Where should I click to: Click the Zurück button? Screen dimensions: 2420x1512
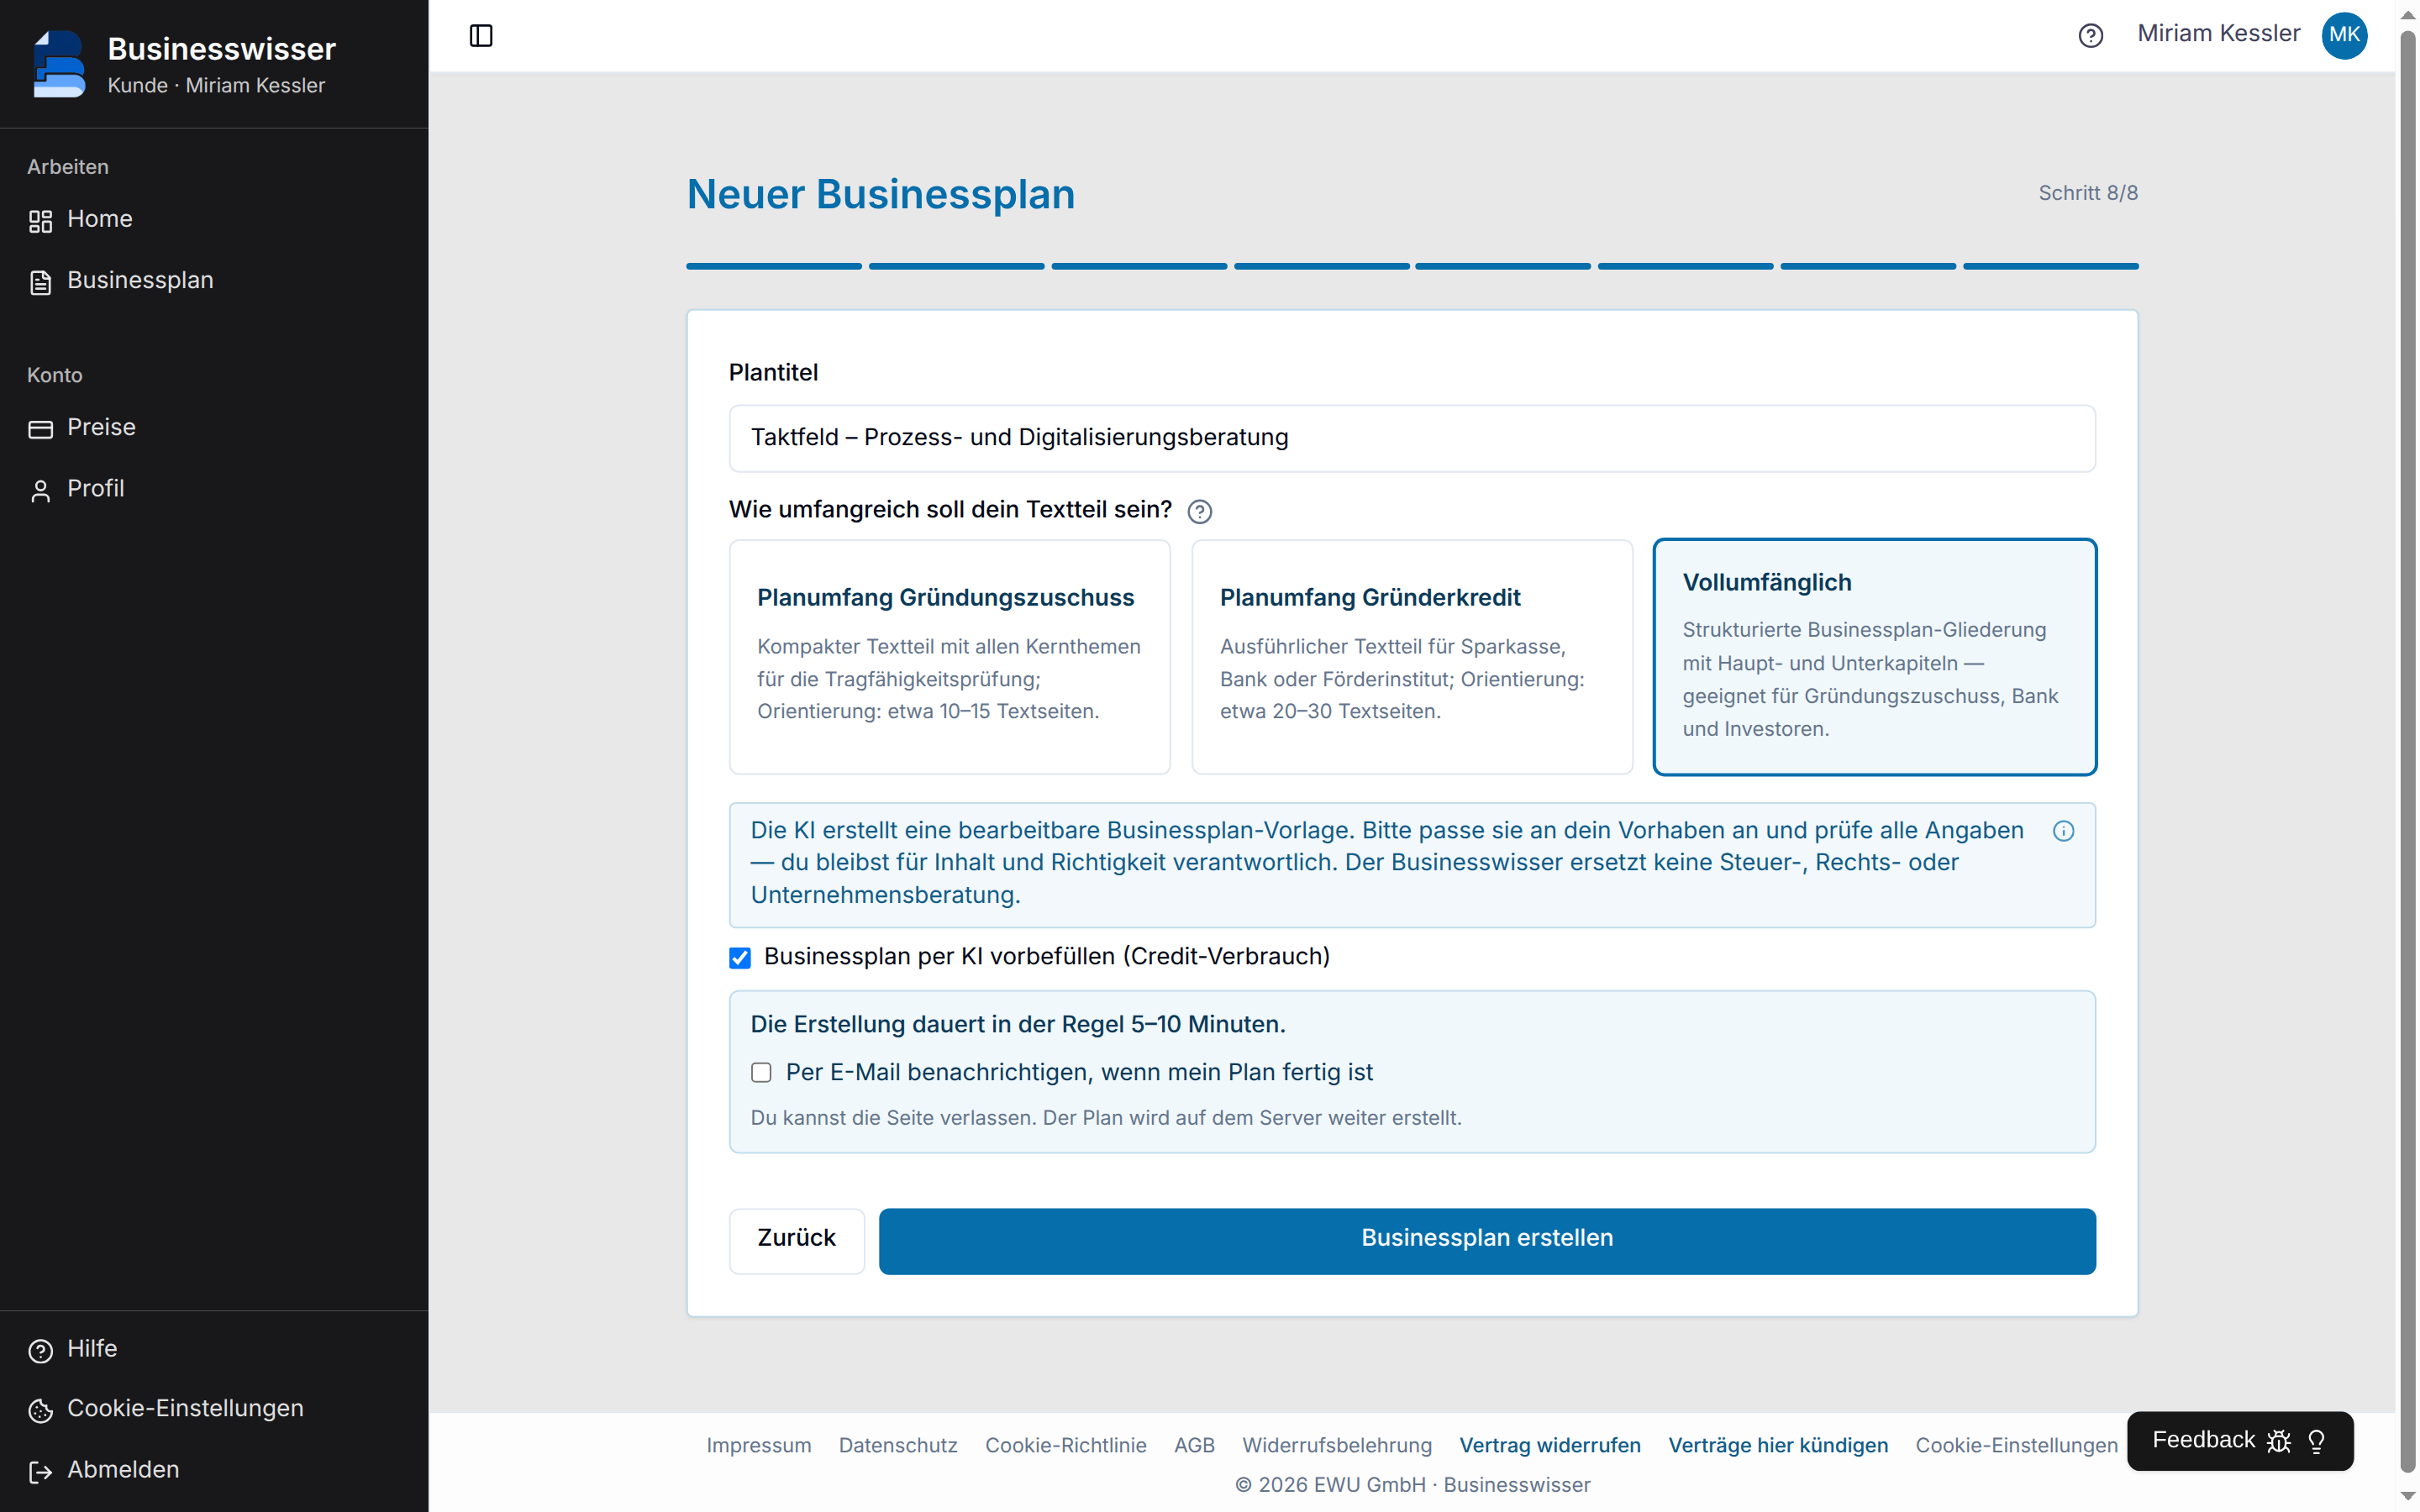pos(796,1240)
